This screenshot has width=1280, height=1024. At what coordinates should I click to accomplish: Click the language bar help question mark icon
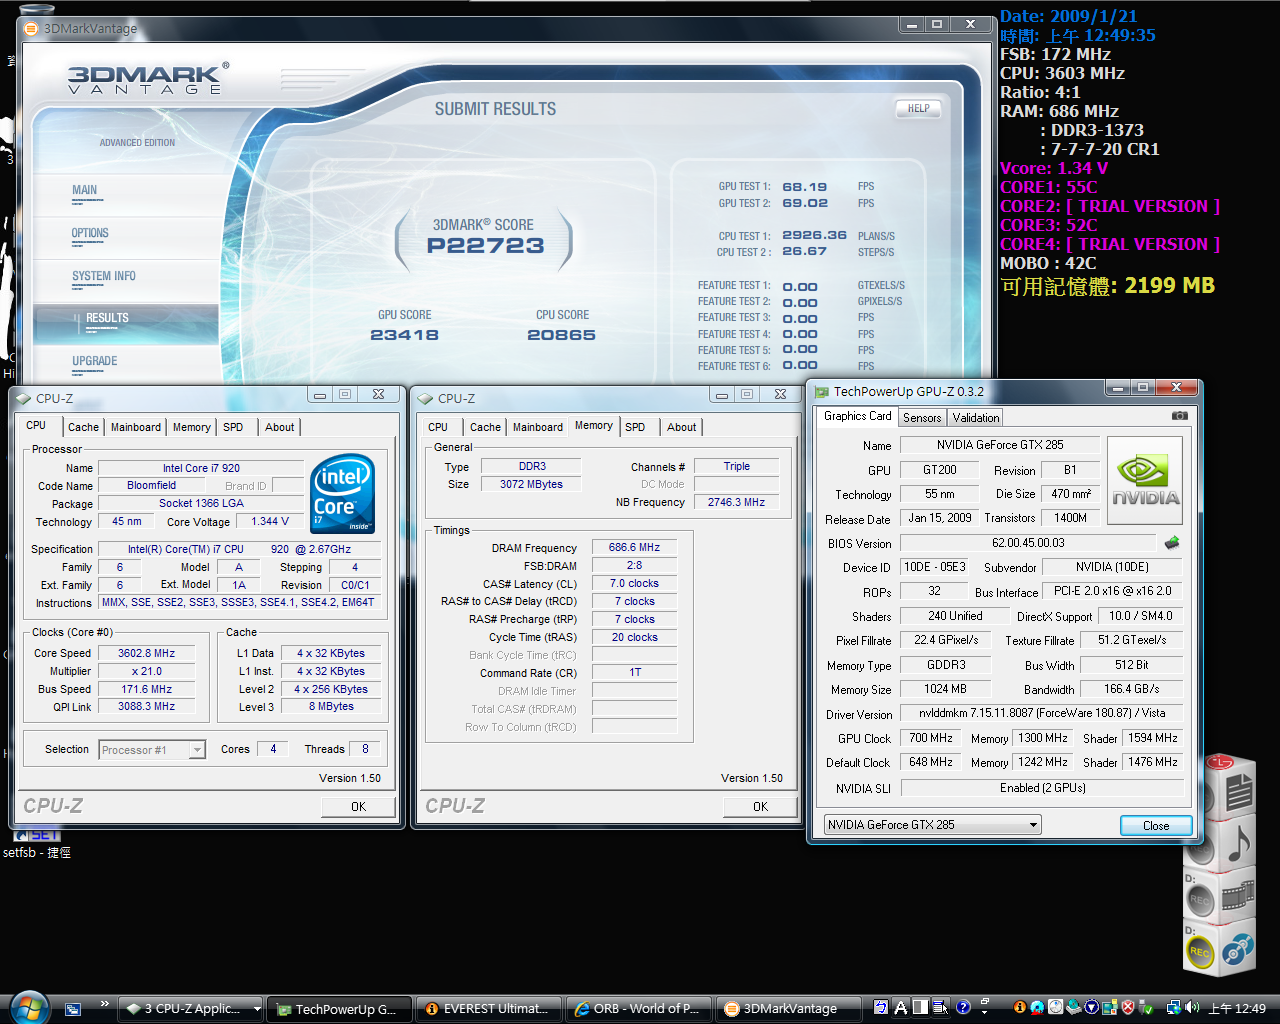[x=963, y=1008]
